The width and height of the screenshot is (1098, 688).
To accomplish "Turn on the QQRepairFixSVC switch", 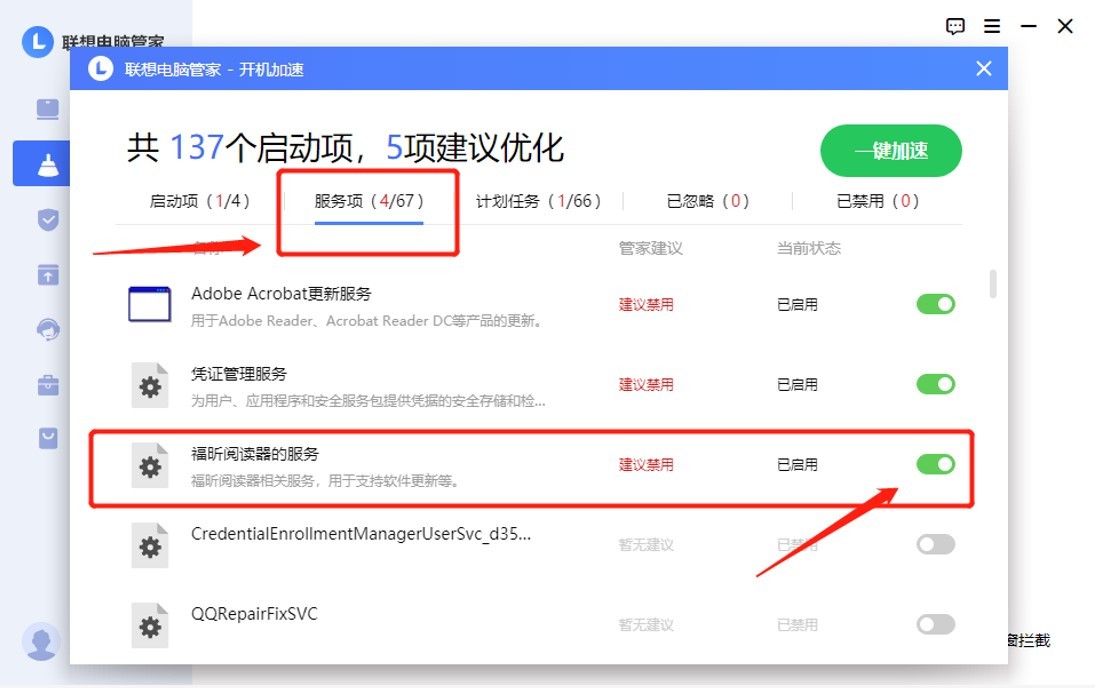I will tap(936, 624).
